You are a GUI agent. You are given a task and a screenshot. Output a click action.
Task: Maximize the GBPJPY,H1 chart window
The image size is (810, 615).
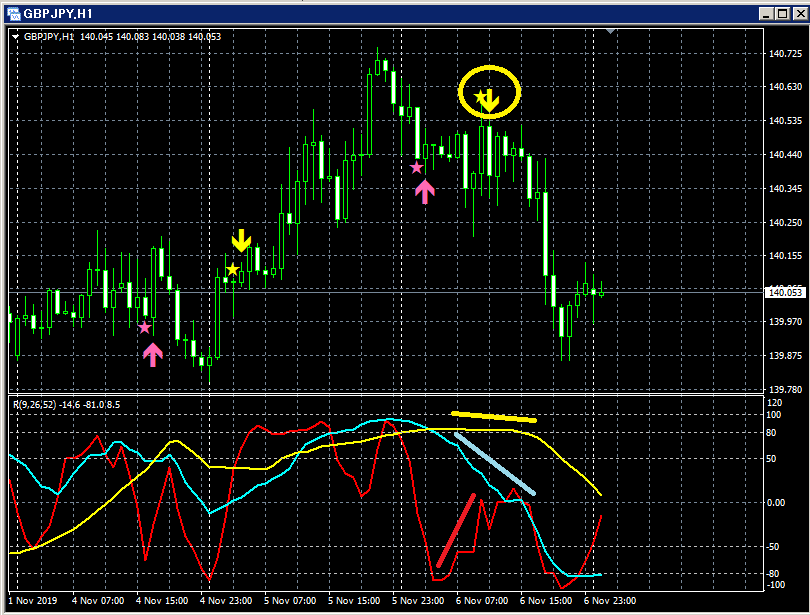783,14
